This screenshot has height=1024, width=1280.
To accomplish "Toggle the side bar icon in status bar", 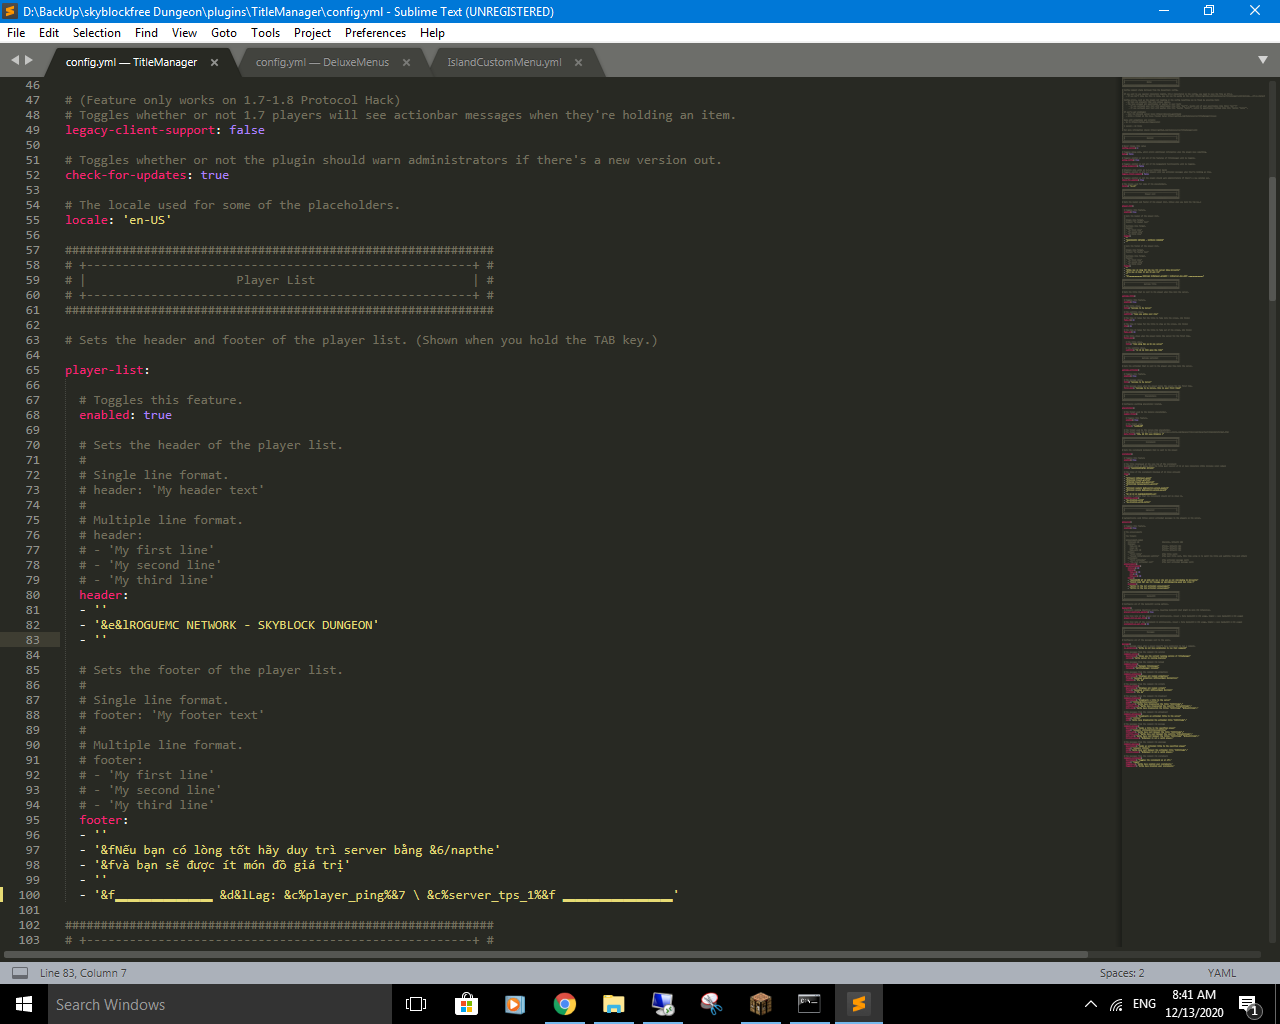I will pos(20,973).
